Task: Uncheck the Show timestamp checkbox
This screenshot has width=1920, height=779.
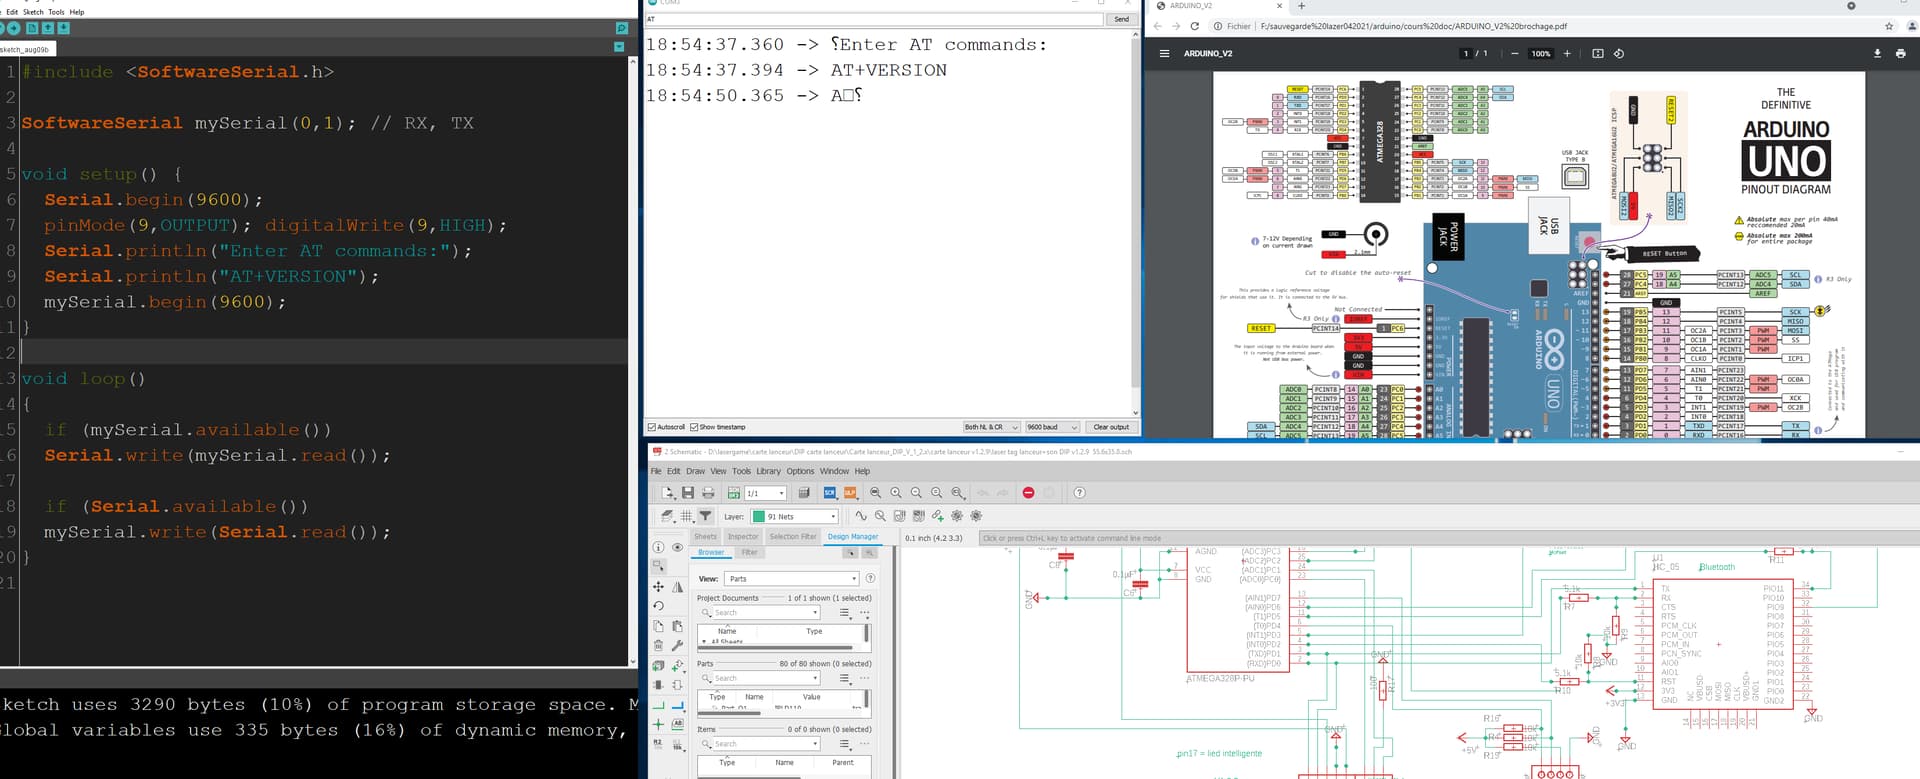Action: 694,427
